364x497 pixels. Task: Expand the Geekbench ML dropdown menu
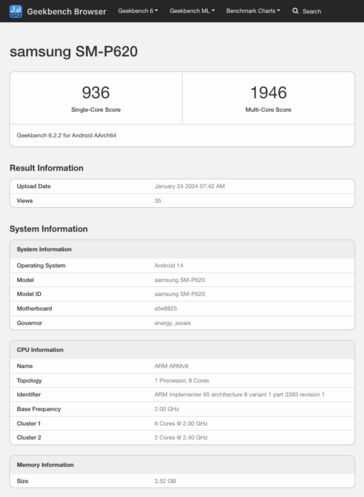click(x=192, y=11)
